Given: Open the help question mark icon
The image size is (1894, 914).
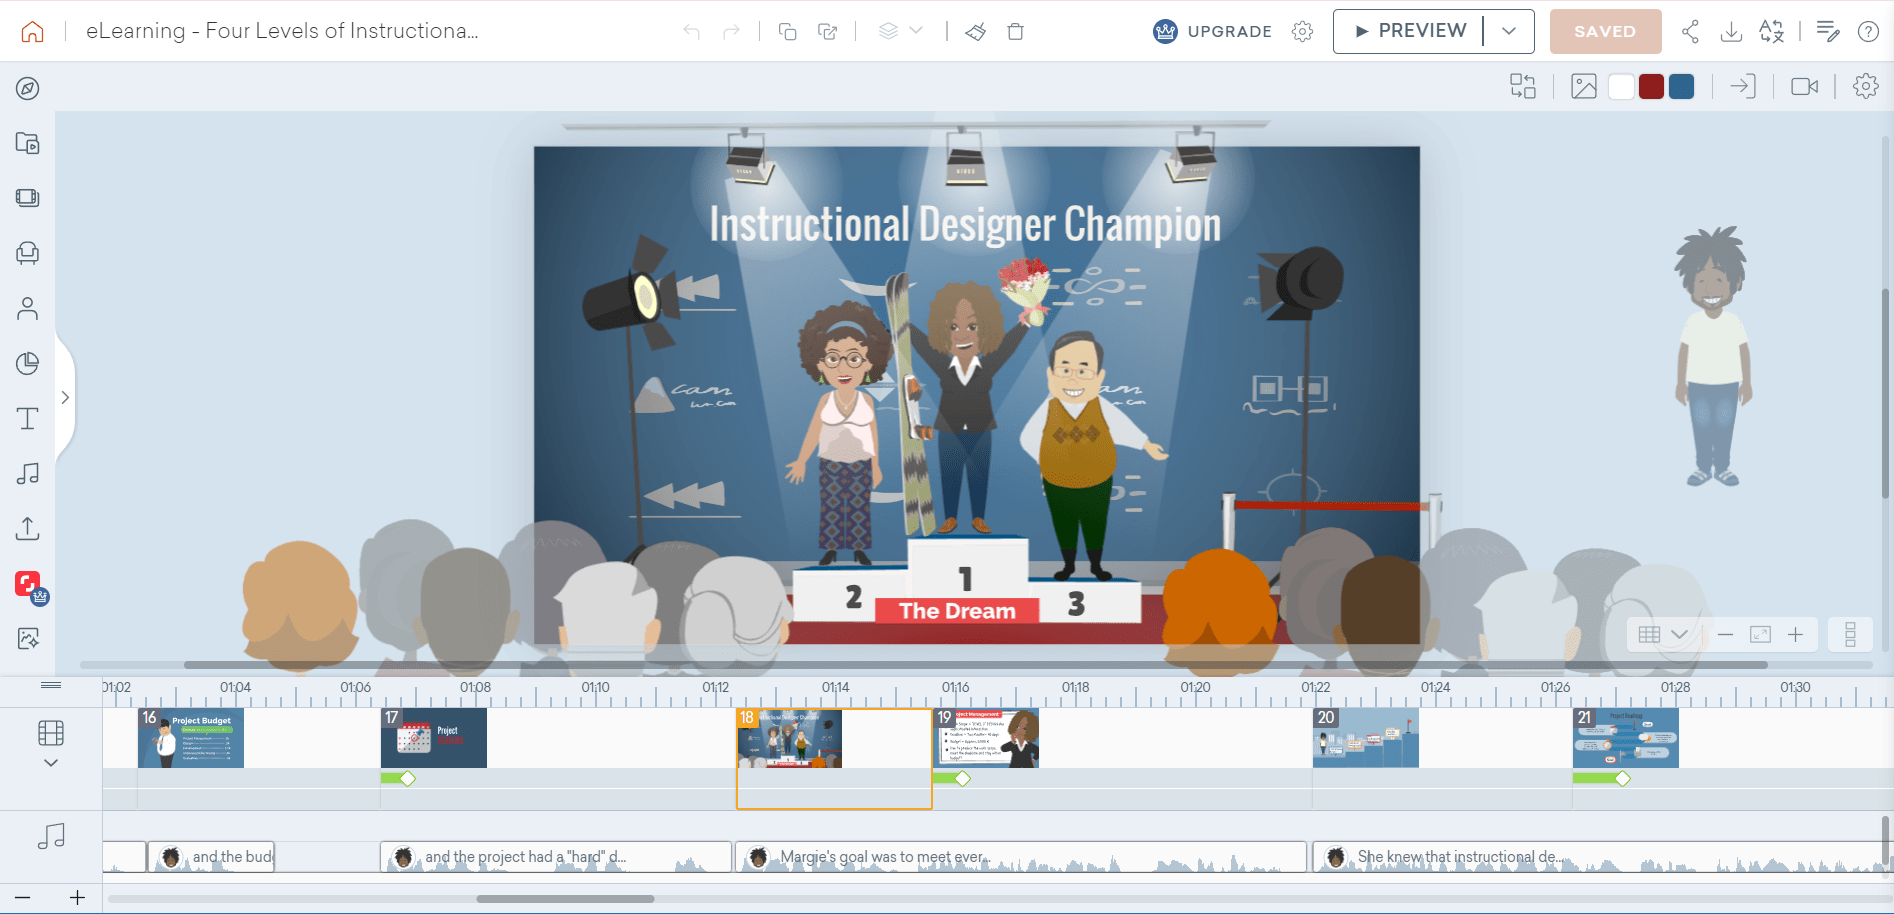Looking at the screenshot, I should pos(1868,31).
